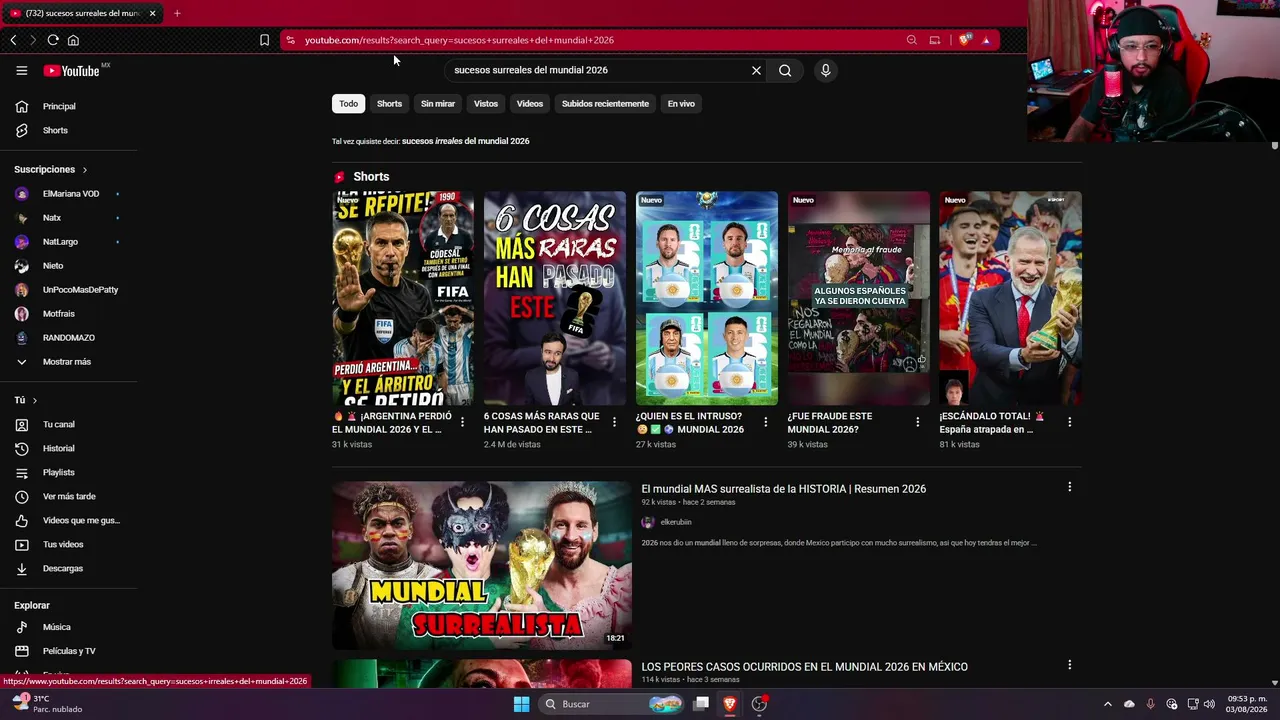1280x720 pixels.
Task: Show hidden system tray icons
Action: 1107,704
